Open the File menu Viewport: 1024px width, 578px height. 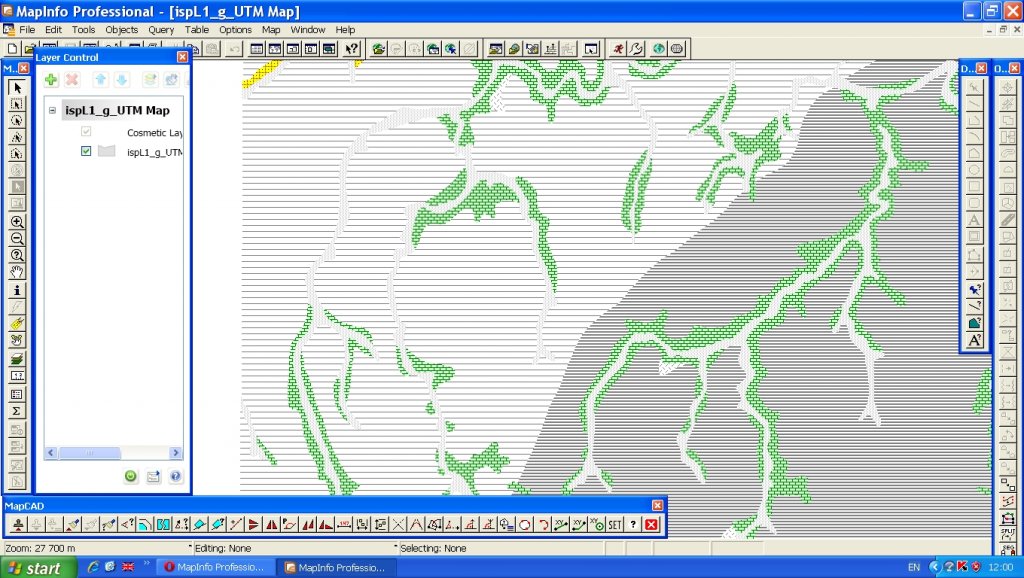tap(27, 29)
